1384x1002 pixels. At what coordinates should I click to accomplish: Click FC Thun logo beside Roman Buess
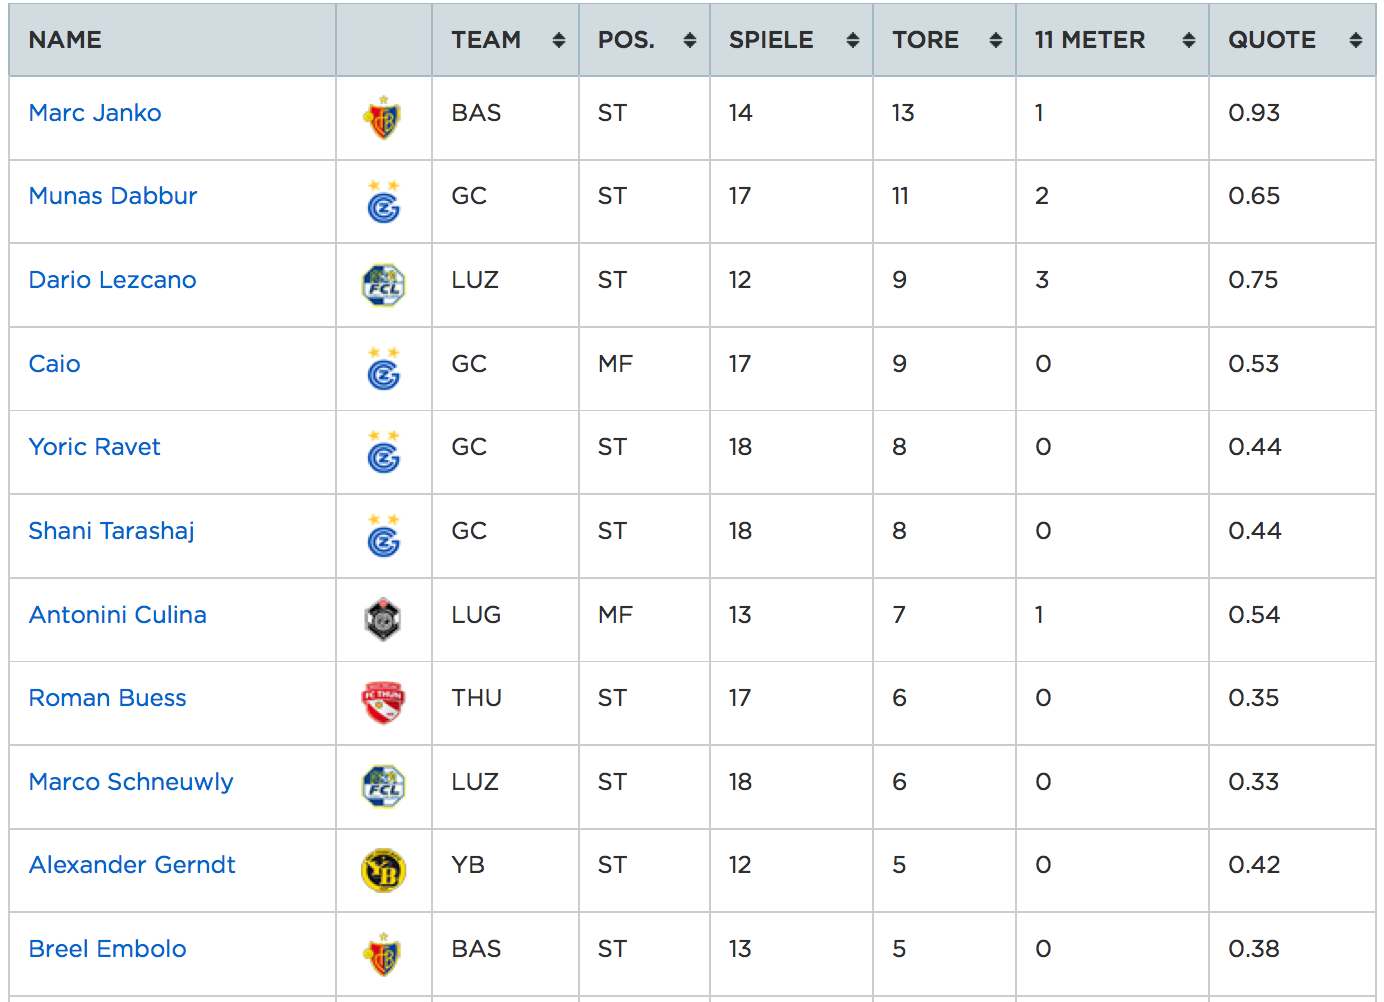pyautogui.click(x=383, y=702)
